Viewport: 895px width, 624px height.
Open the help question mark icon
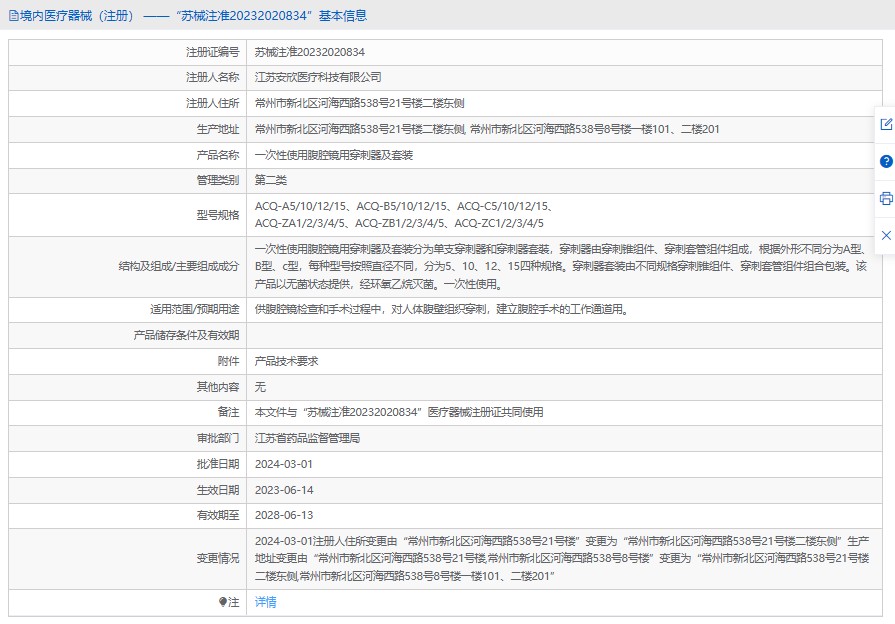click(x=886, y=162)
